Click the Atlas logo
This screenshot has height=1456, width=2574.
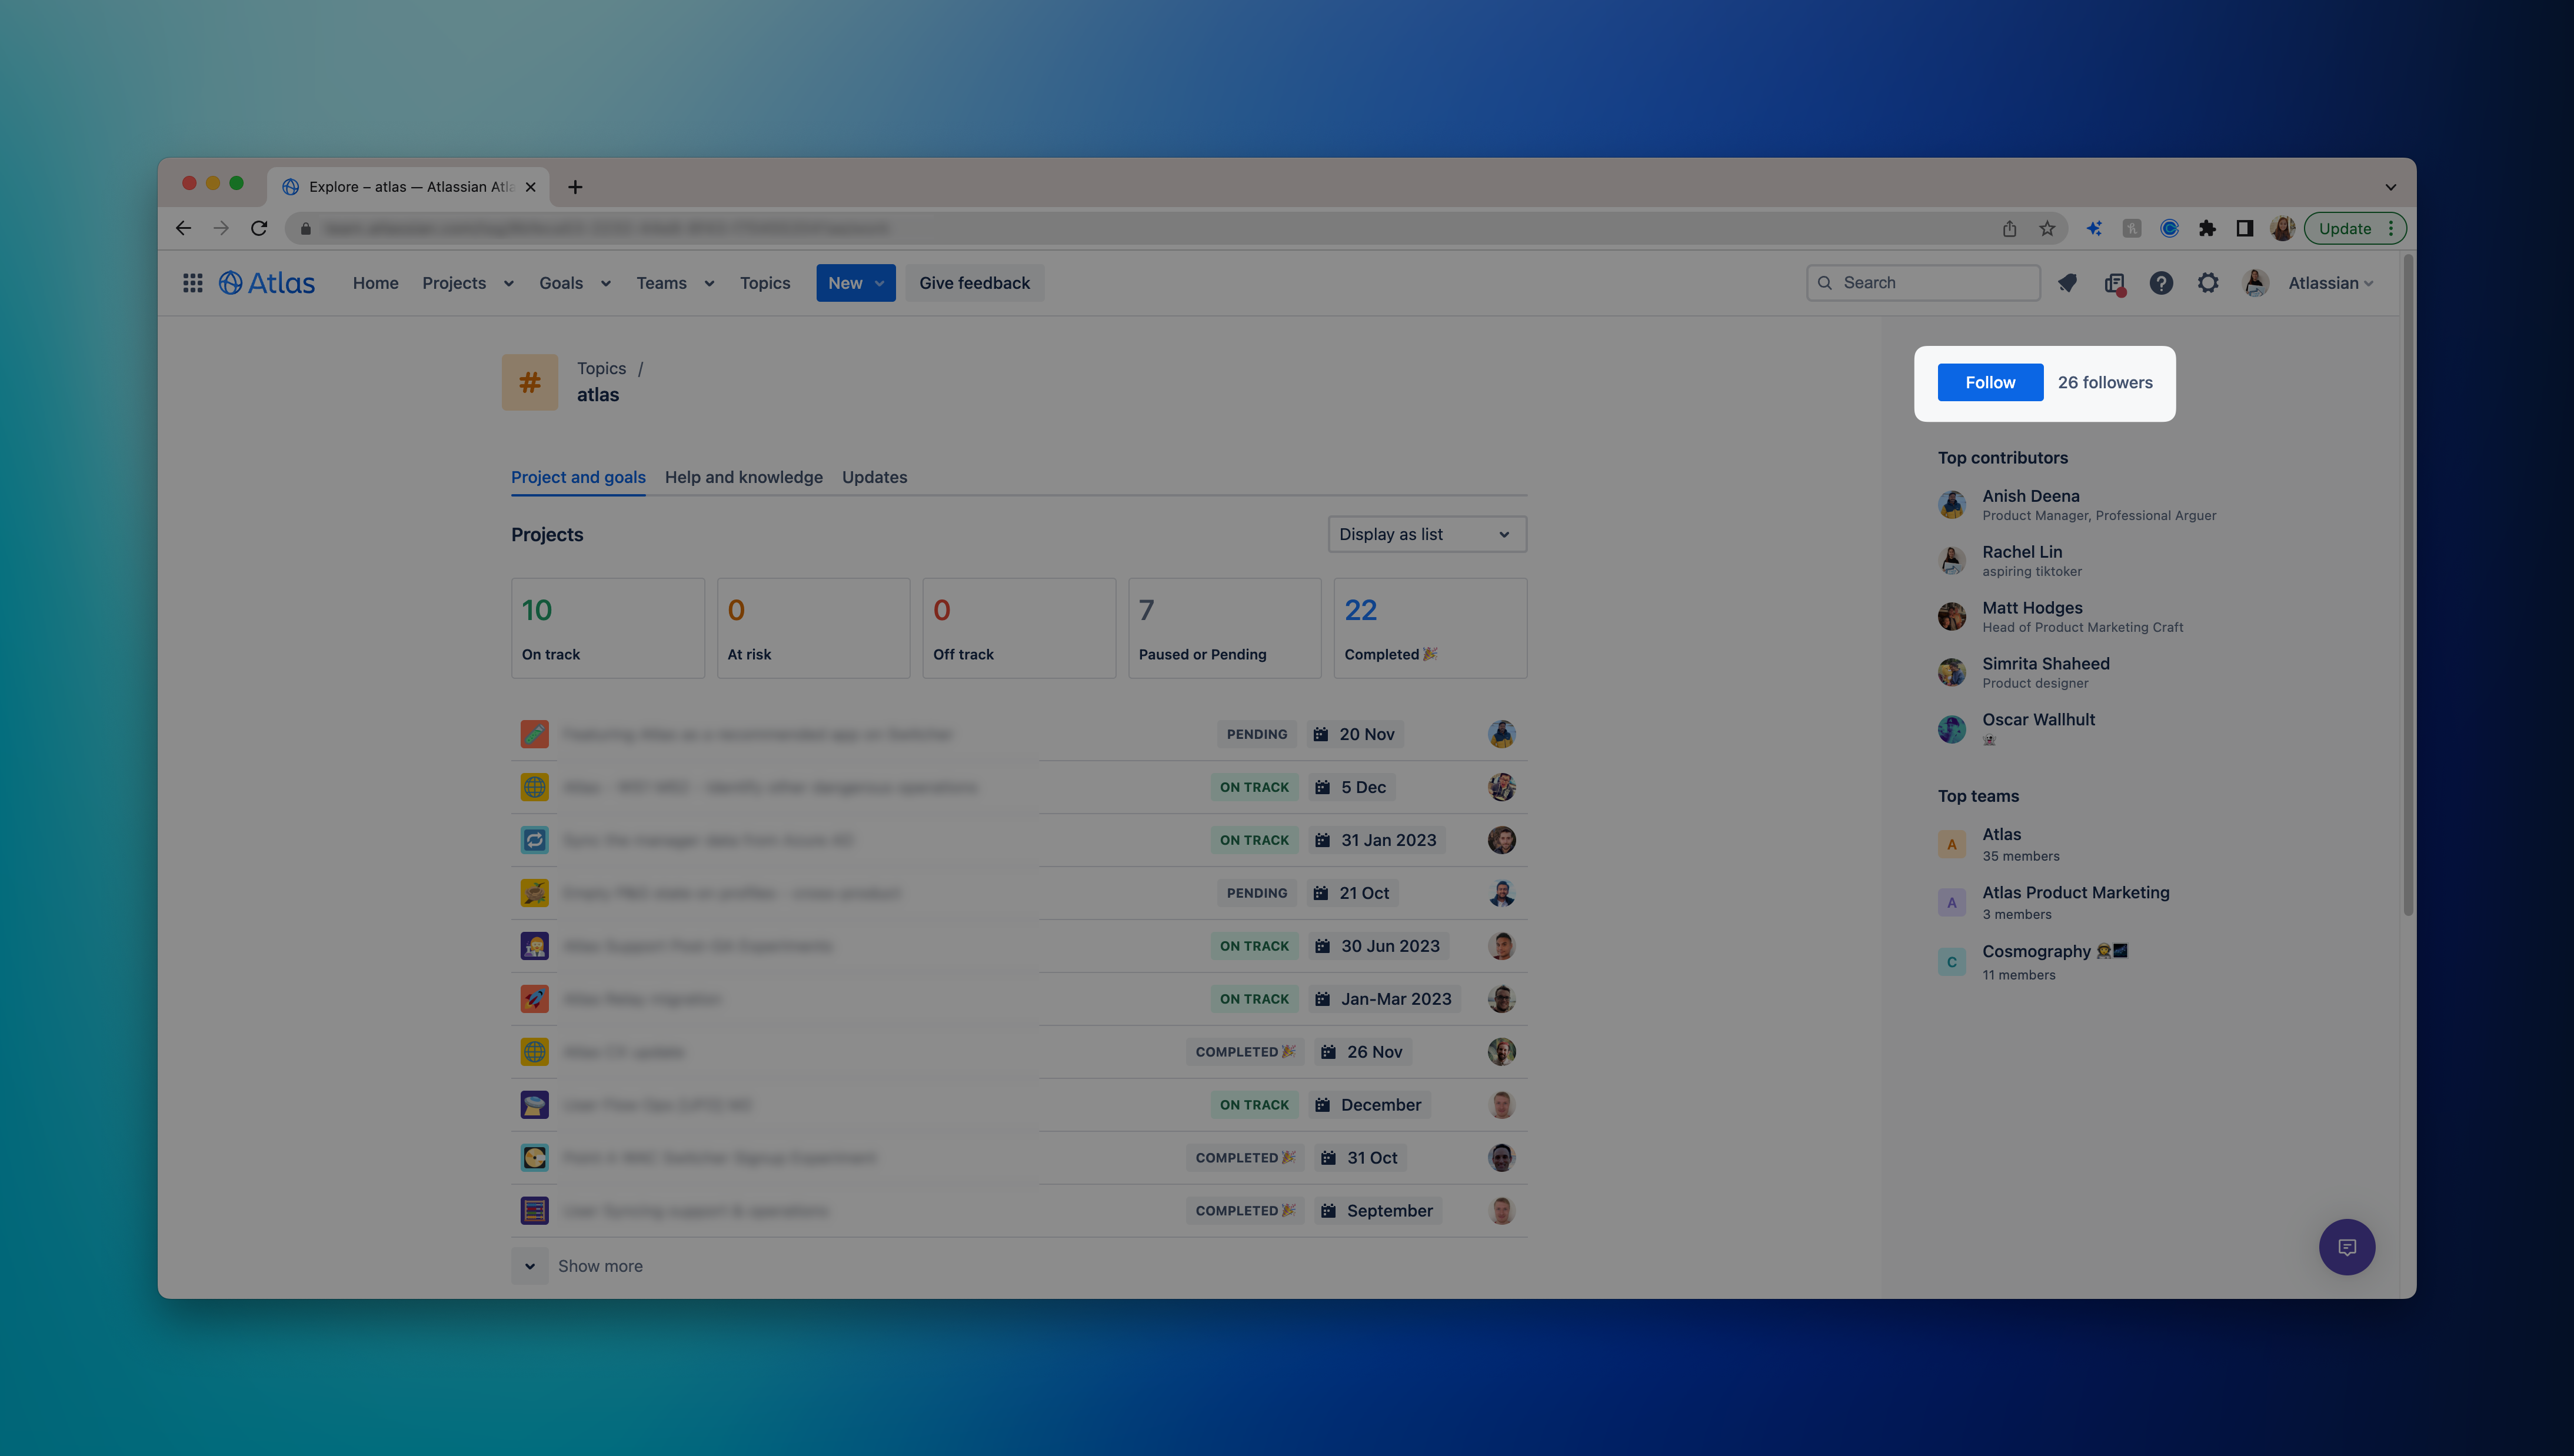tap(267, 283)
